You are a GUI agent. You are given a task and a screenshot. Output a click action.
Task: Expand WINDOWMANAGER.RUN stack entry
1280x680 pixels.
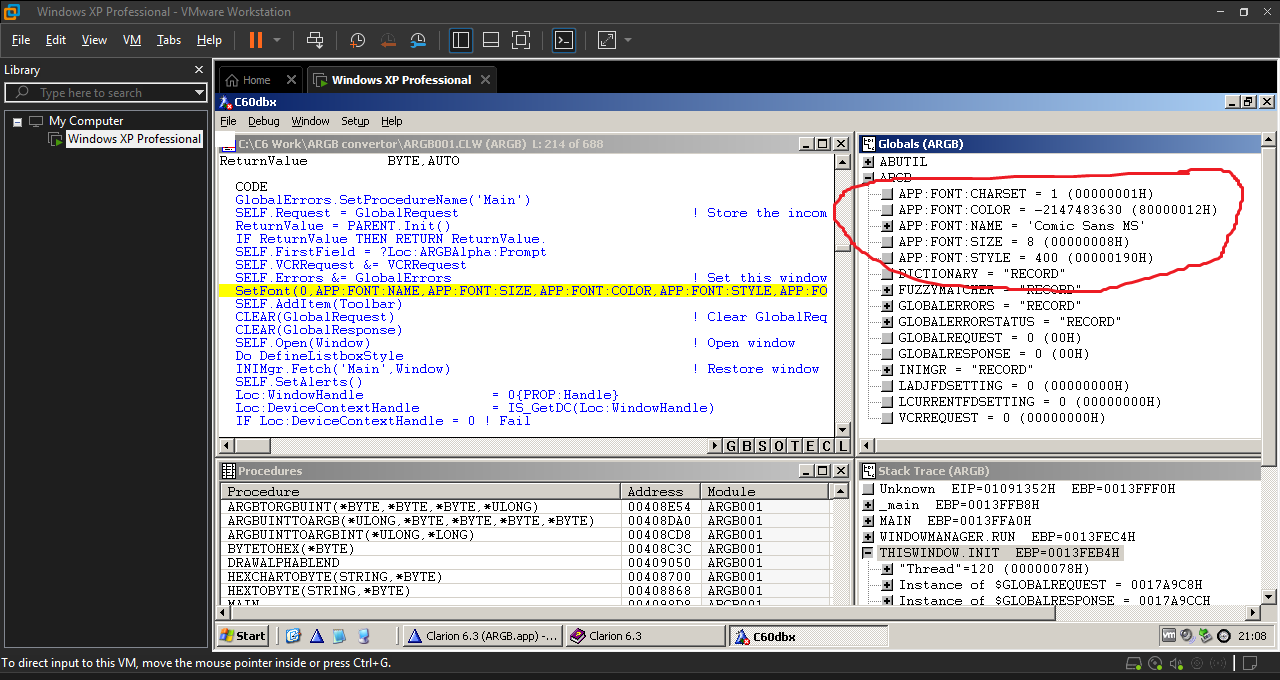click(868, 537)
